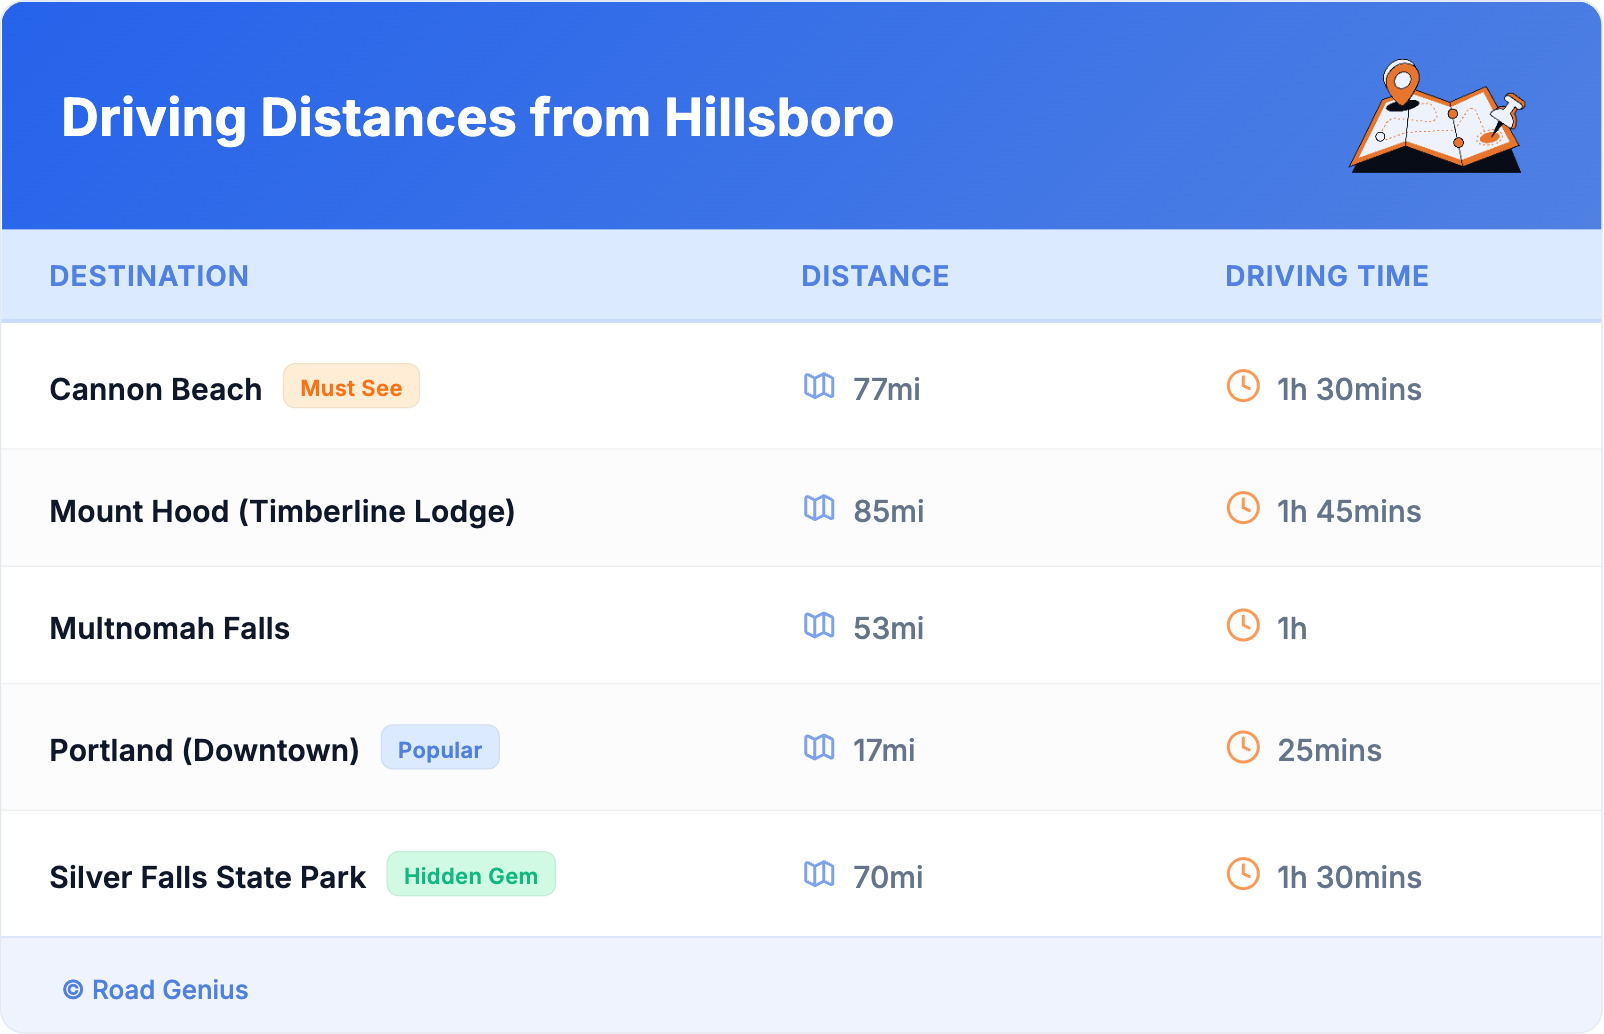Select the Popular tag
The width and height of the screenshot is (1604, 1034).
tap(440, 748)
